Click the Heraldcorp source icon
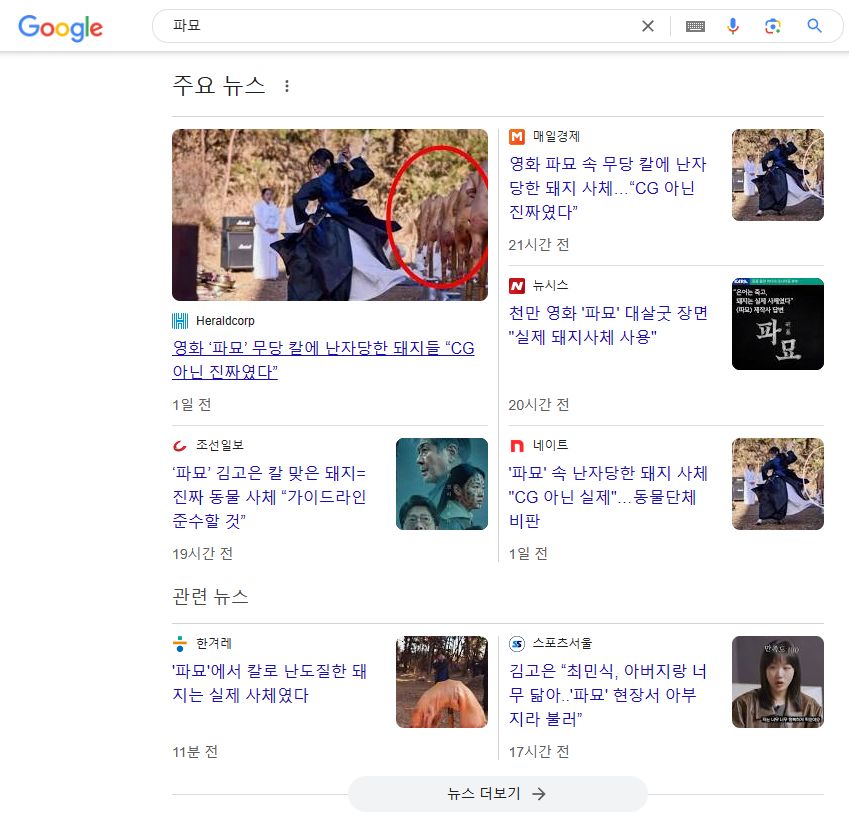 point(180,321)
